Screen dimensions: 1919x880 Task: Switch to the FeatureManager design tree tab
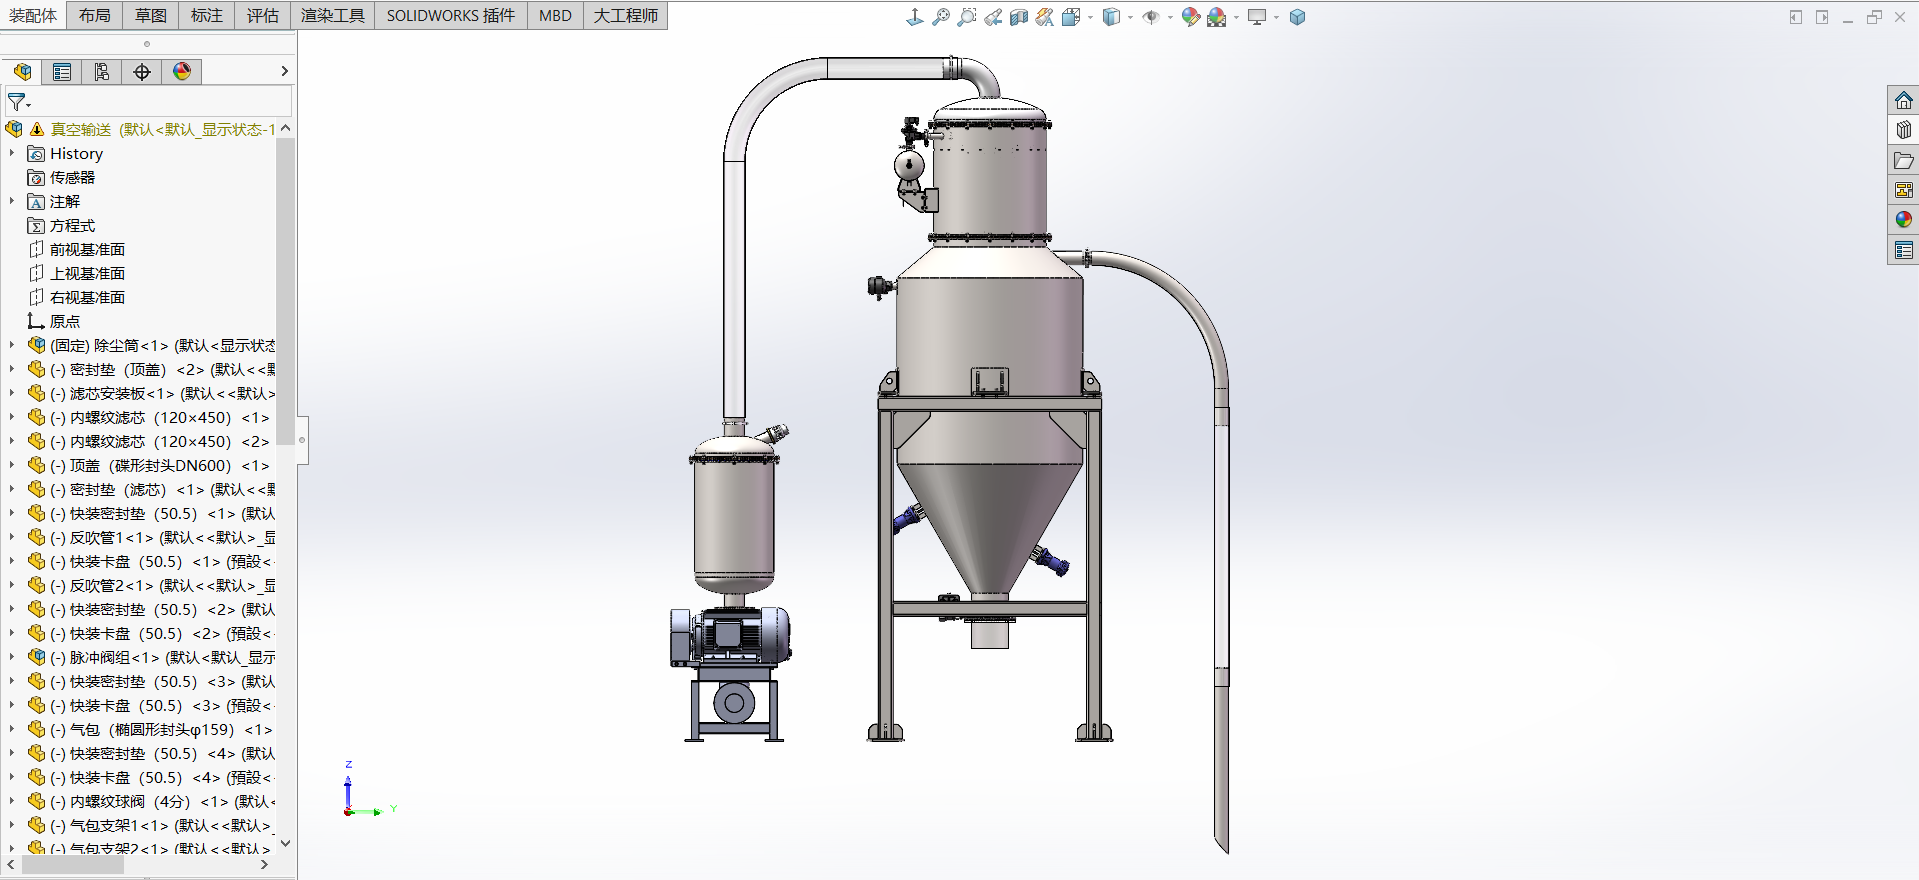click(x=22, y=72)
